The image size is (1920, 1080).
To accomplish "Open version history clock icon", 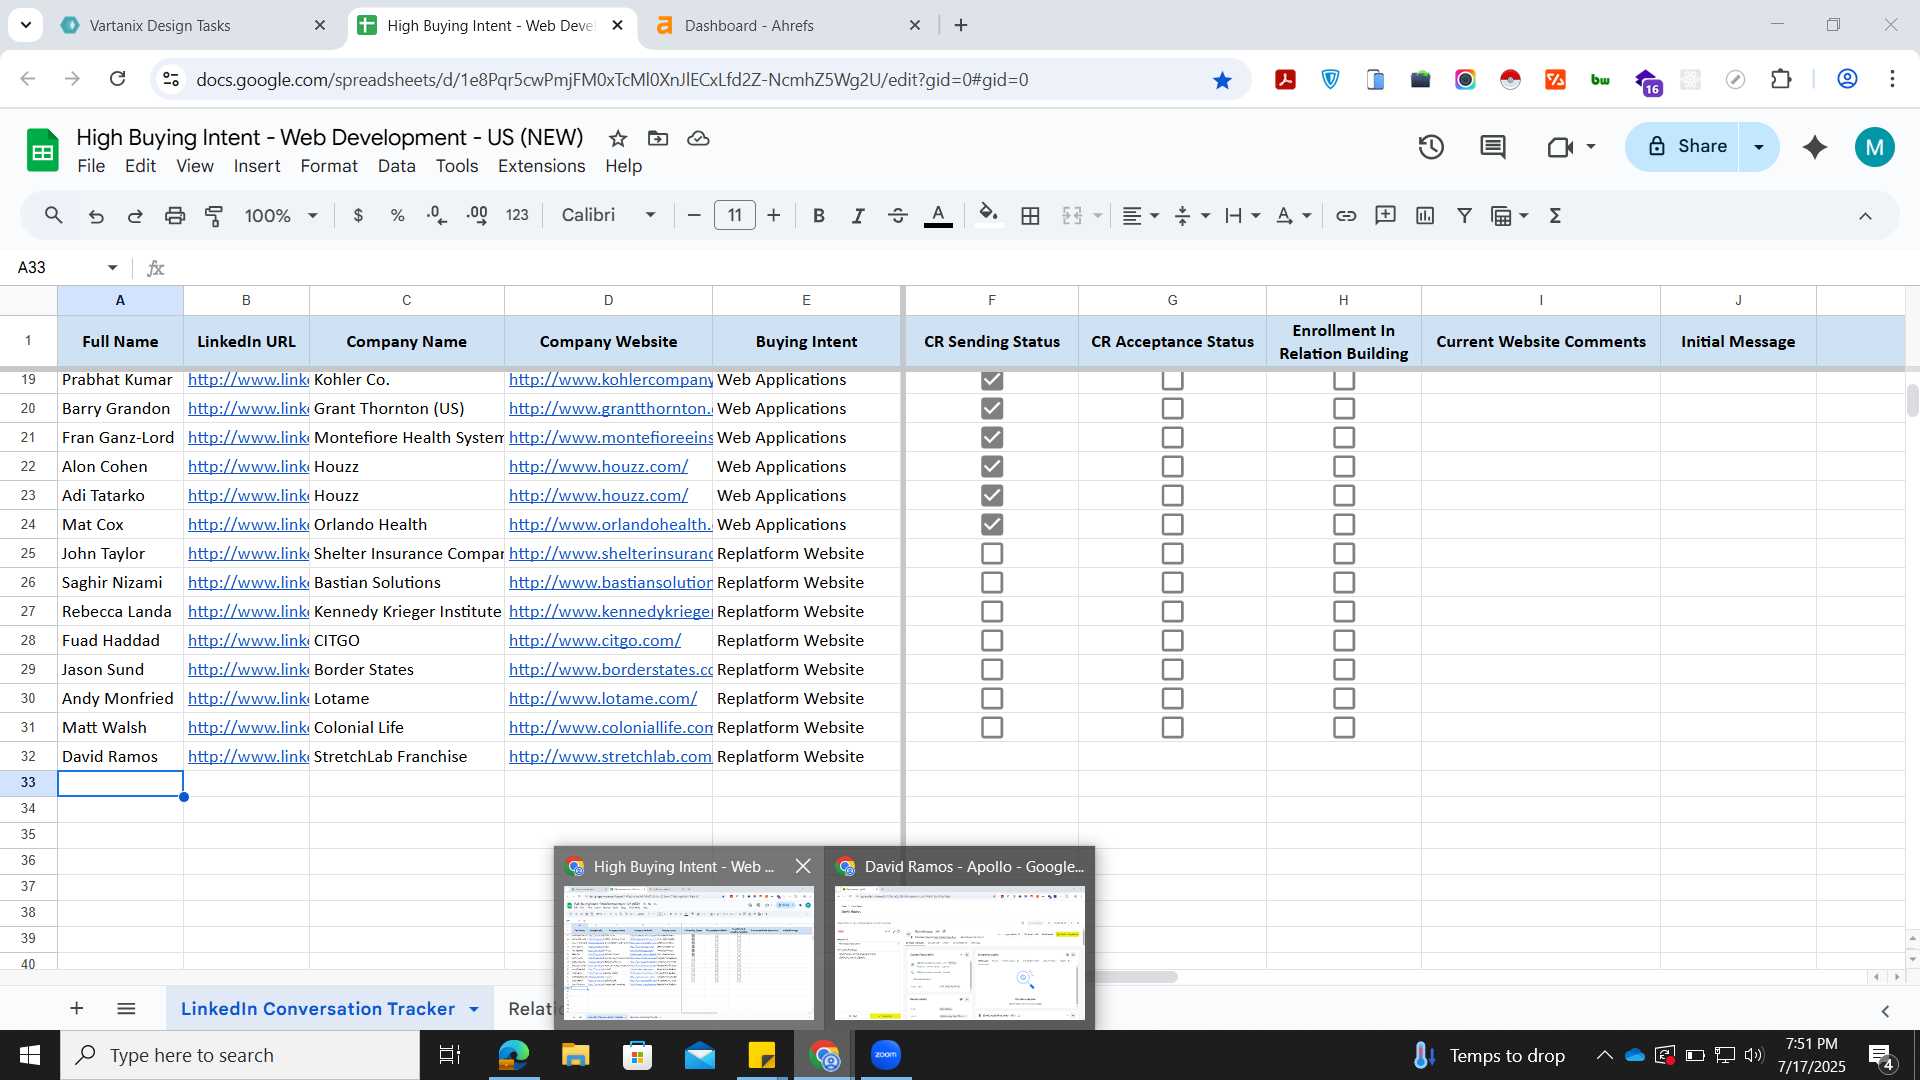I will (x=1431, y=147).
